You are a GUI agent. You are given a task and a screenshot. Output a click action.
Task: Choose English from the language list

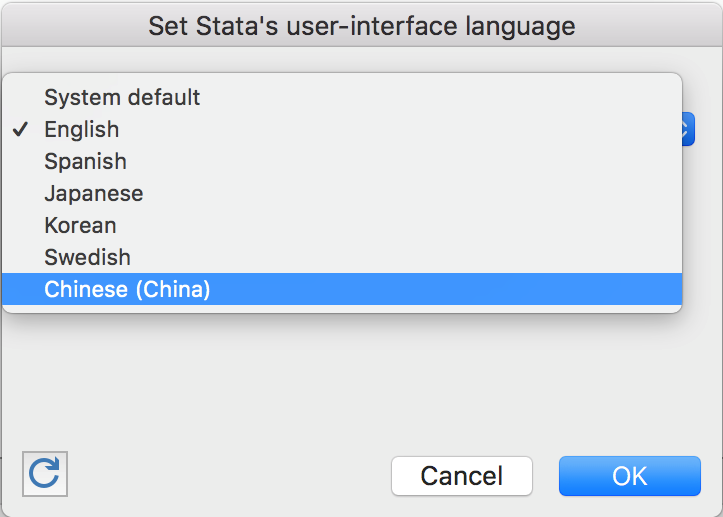(x=82, y=130)
